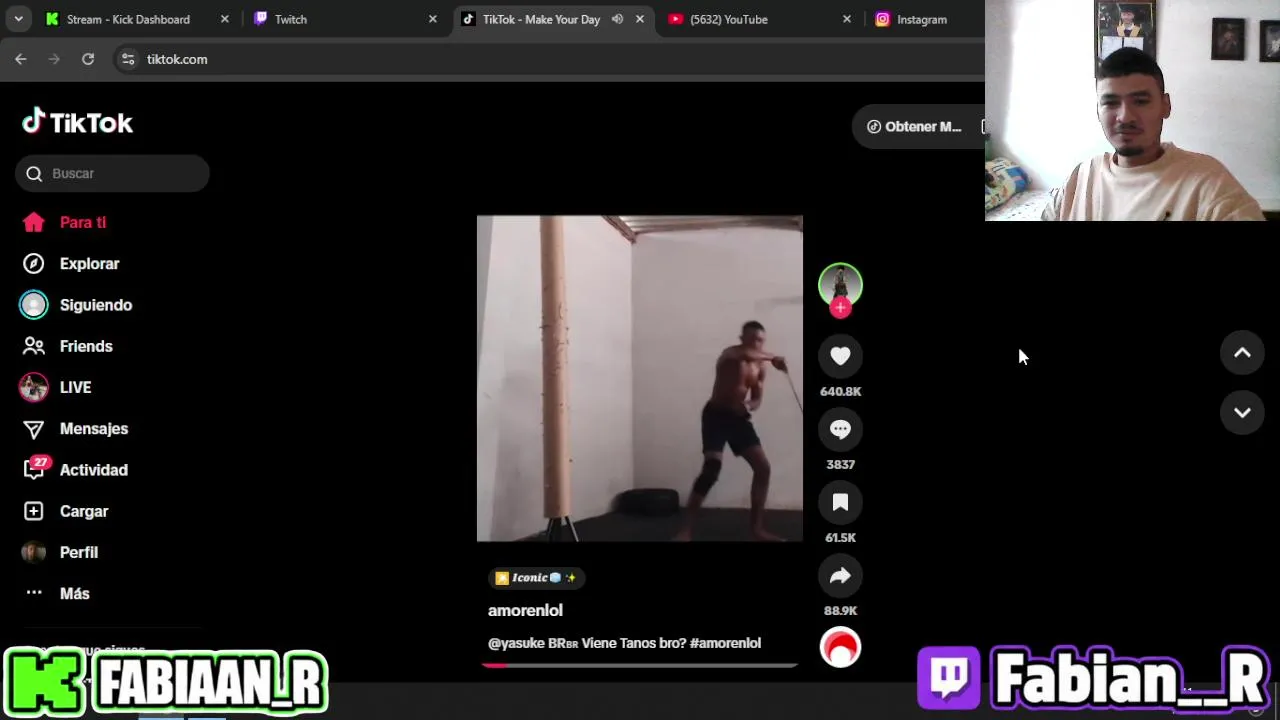
Task: Pause the playing video
Action: [x=640, y=378]
